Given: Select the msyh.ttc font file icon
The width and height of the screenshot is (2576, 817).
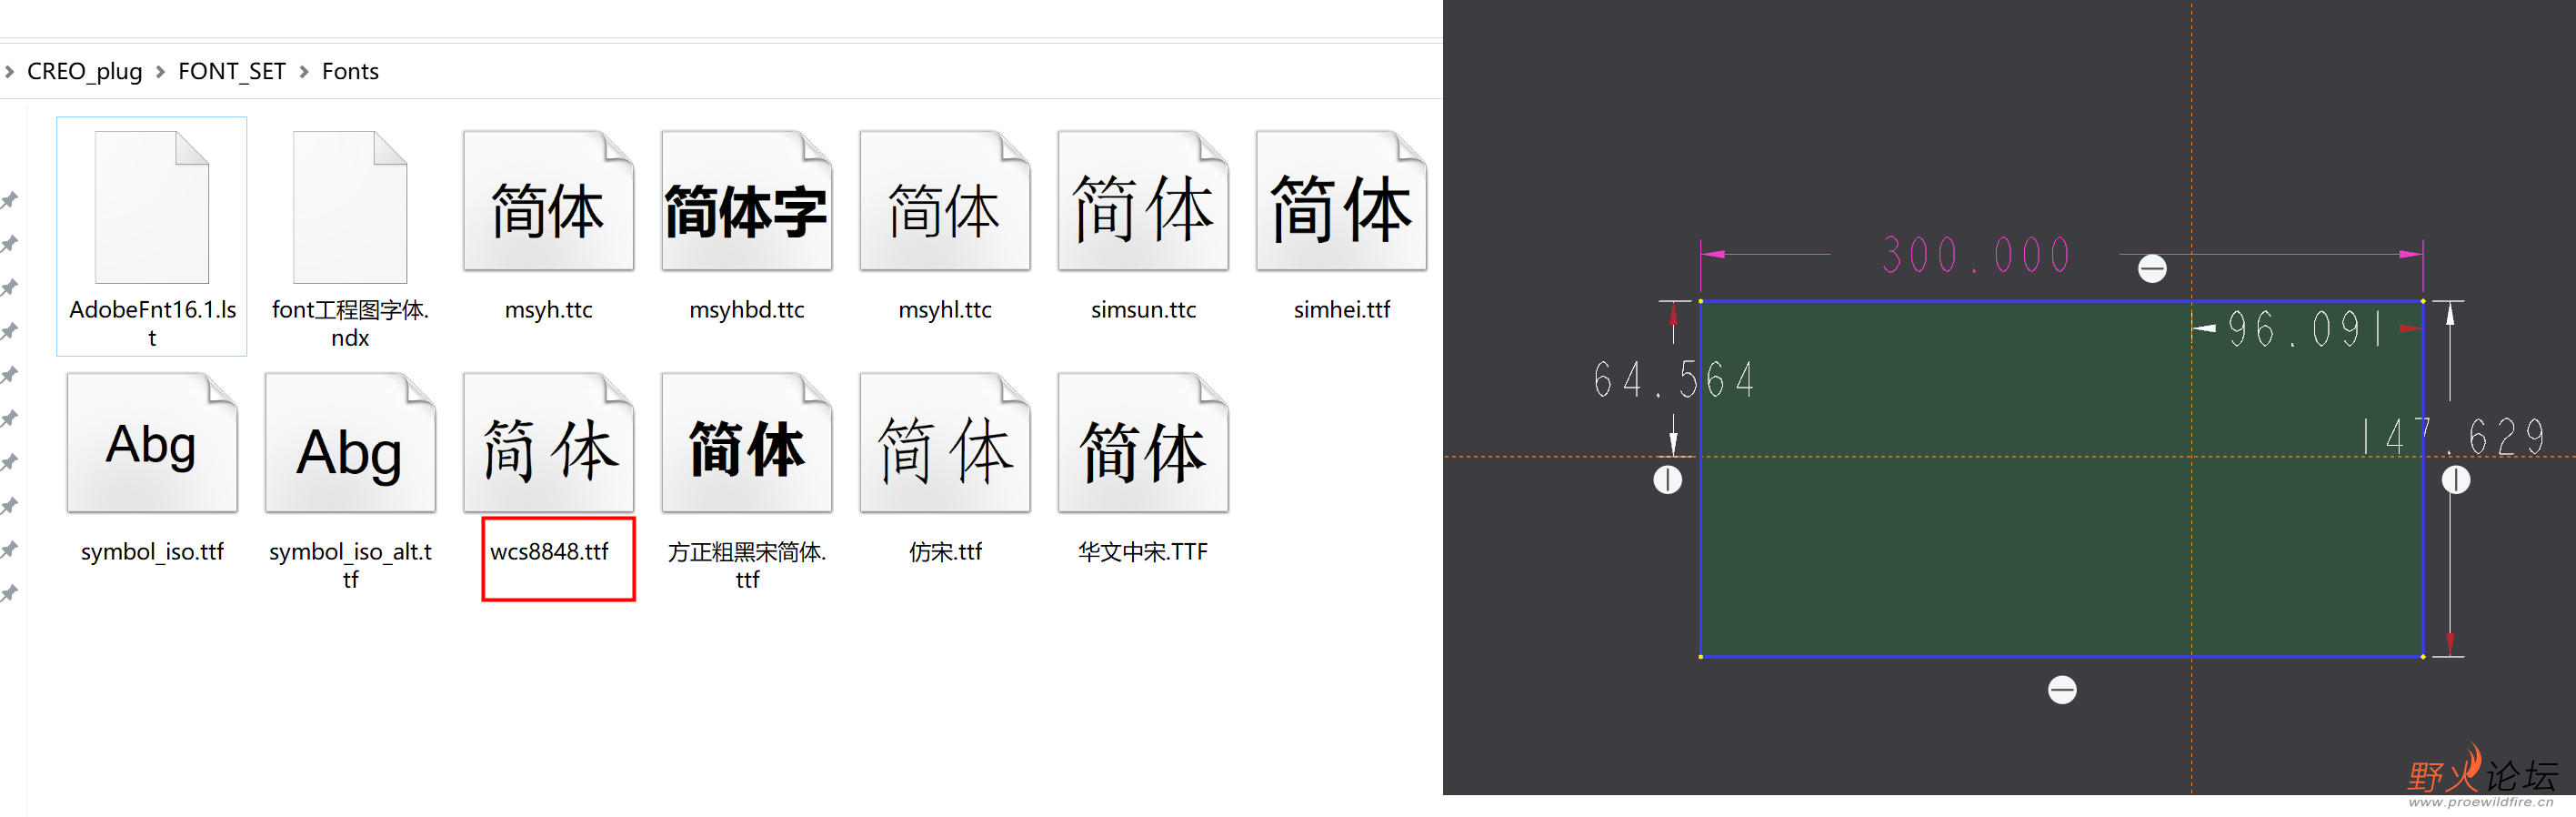Looking at the screenshot, I should pyautogui.click(x=548, y=201).
